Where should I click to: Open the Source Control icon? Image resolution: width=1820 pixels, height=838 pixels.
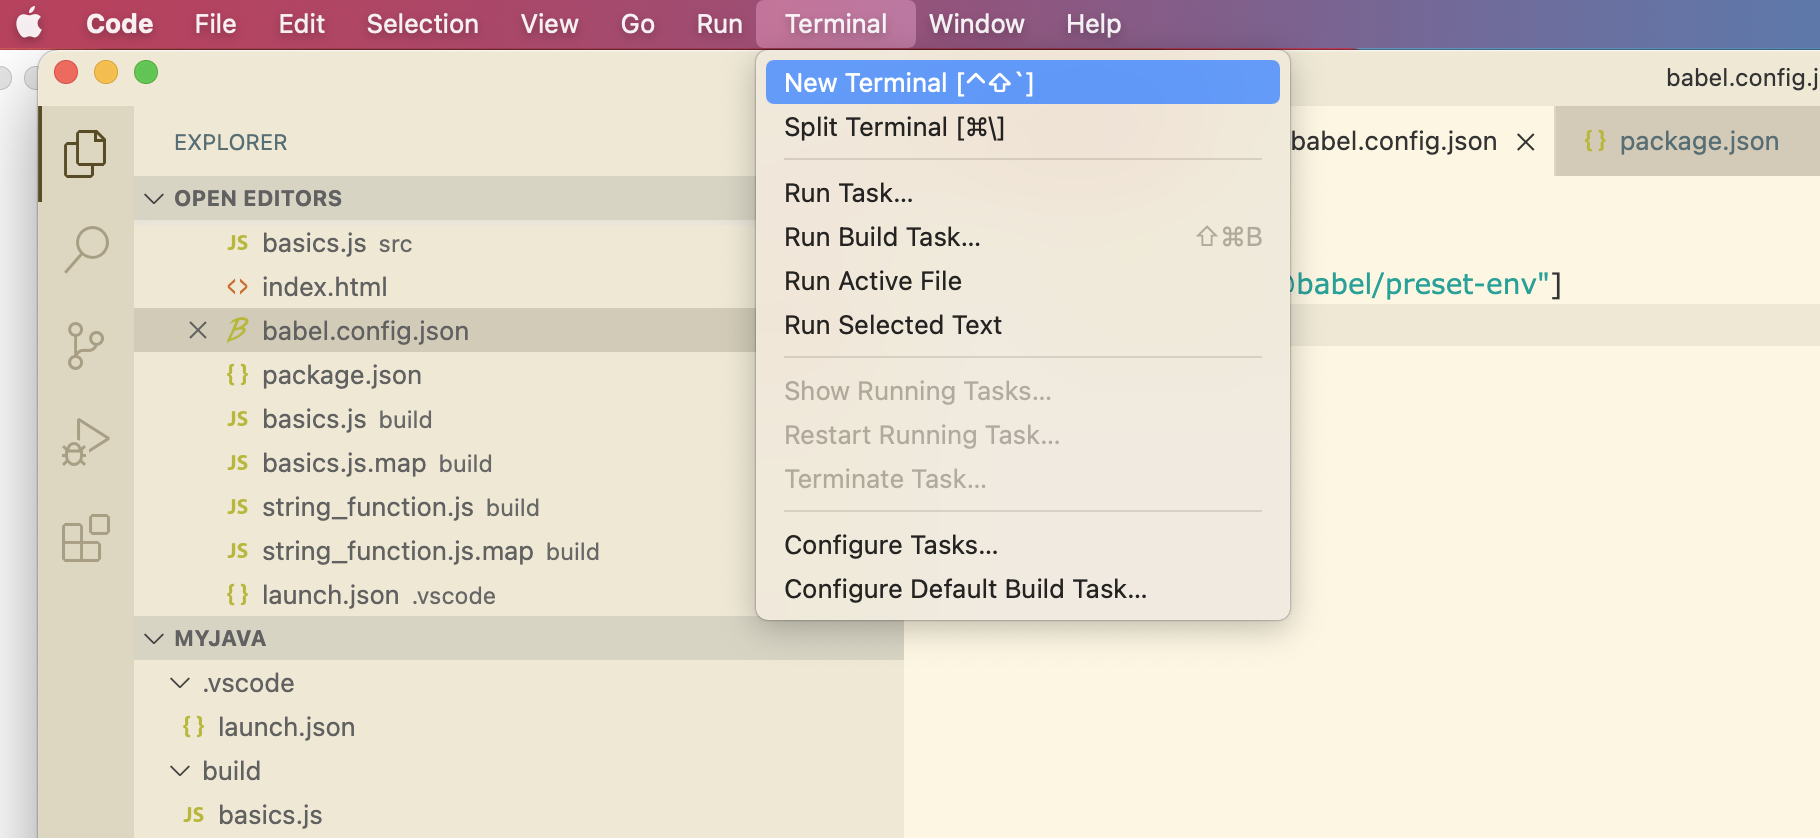85,345
